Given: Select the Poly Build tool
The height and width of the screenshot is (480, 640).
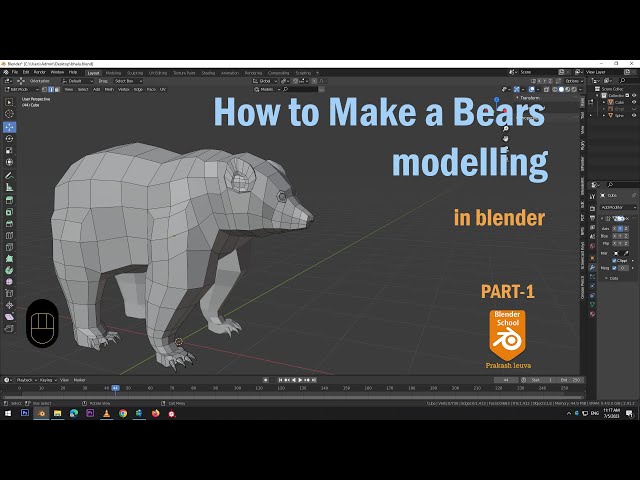Looking at the screenshot, I should click(9, 258).
